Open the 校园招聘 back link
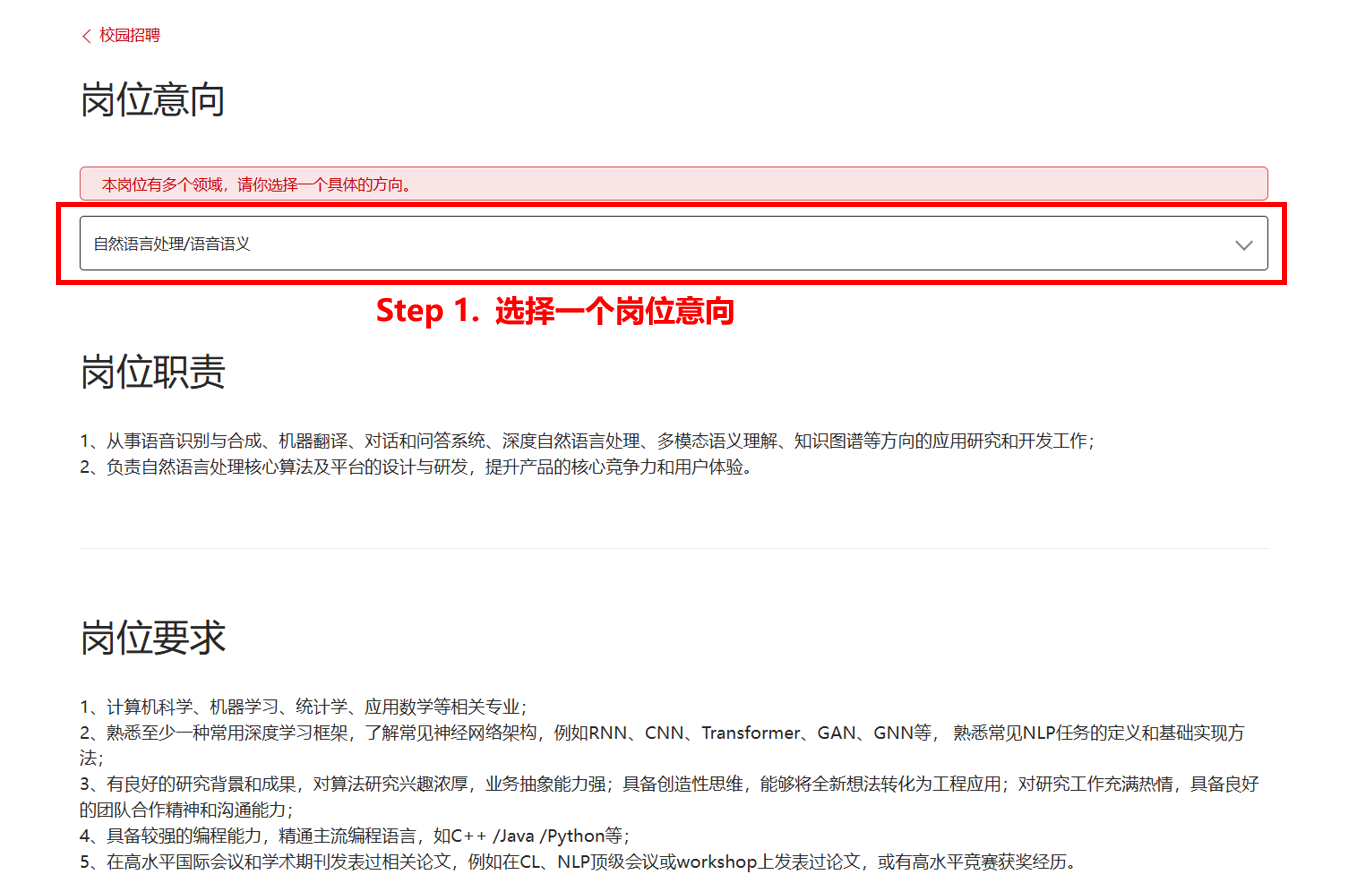Screen dimensions: 1352x888 pos(129,36)
